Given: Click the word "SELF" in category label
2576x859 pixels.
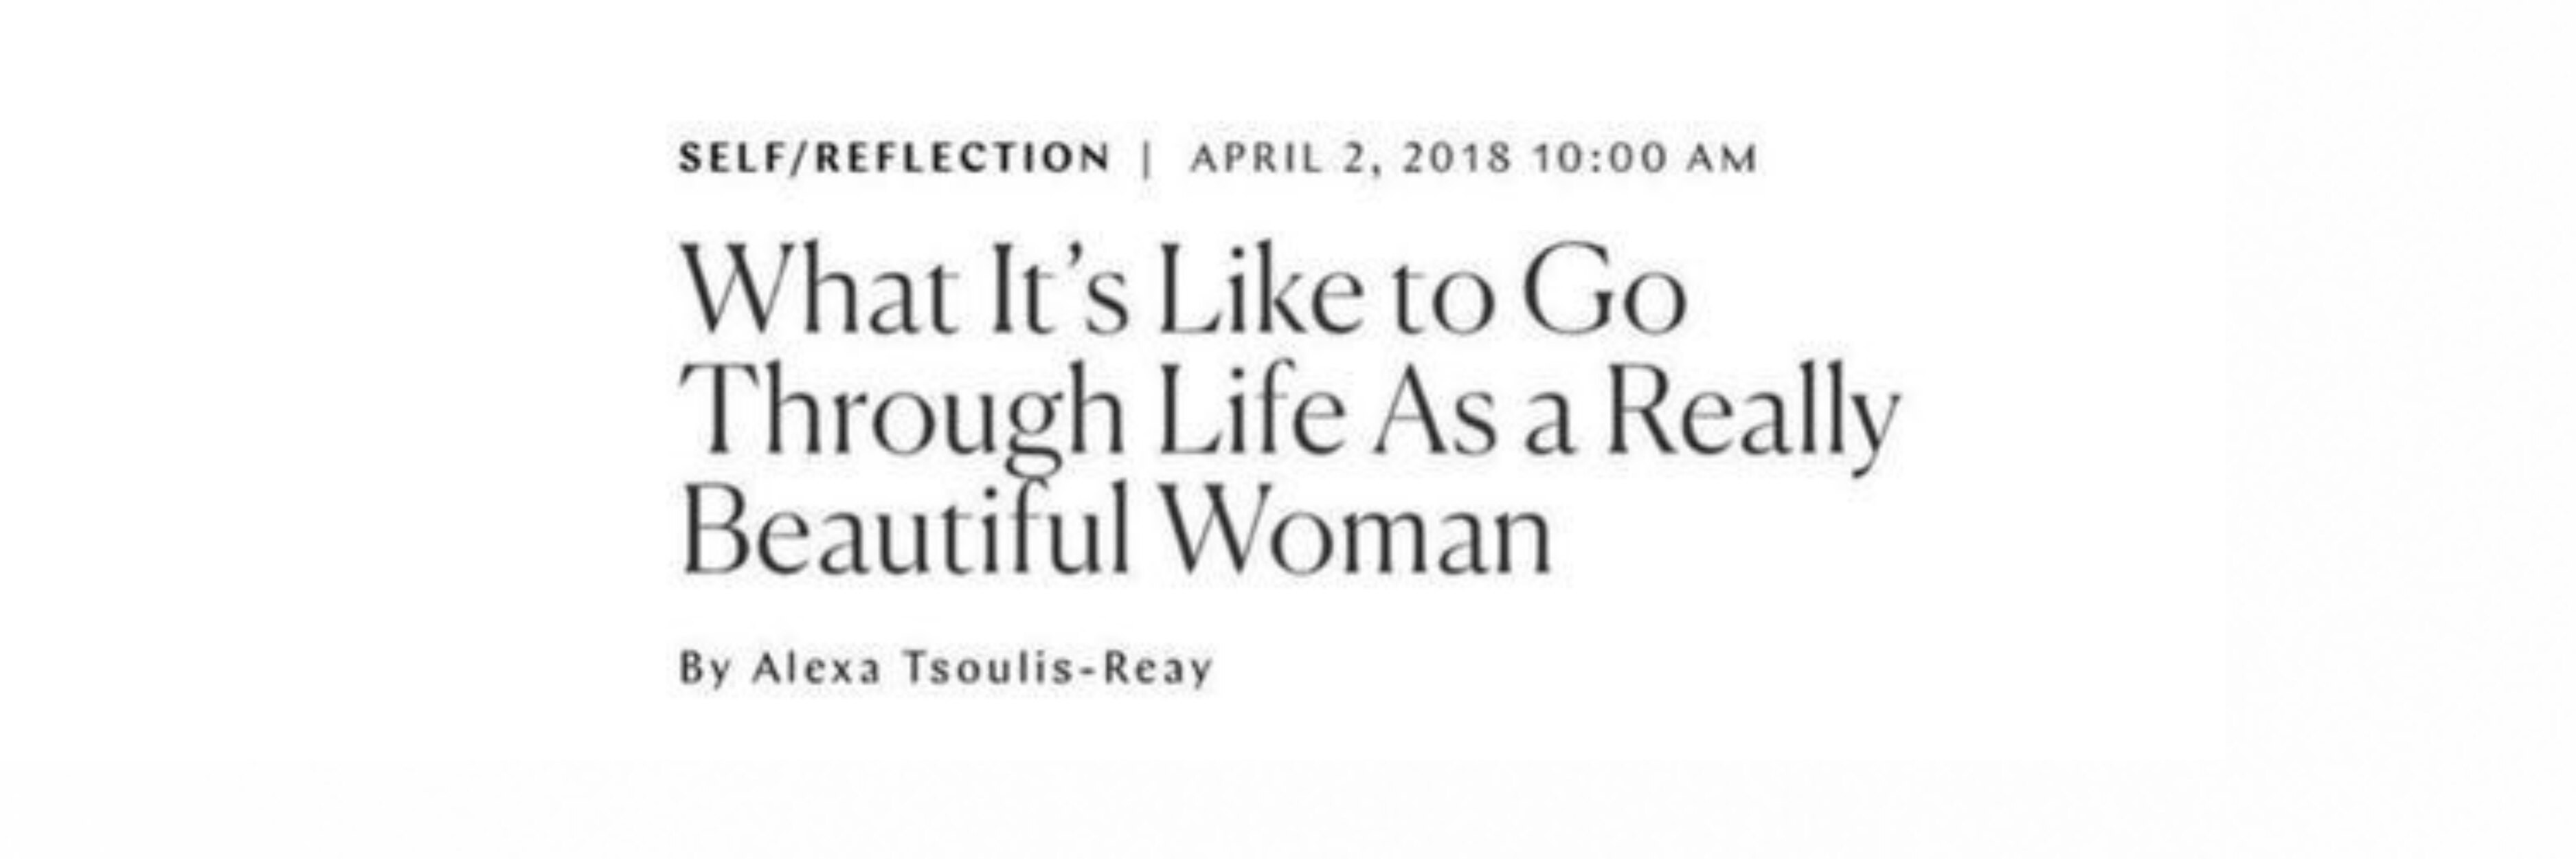Looking at the screenshot, I should coord(730,158).
